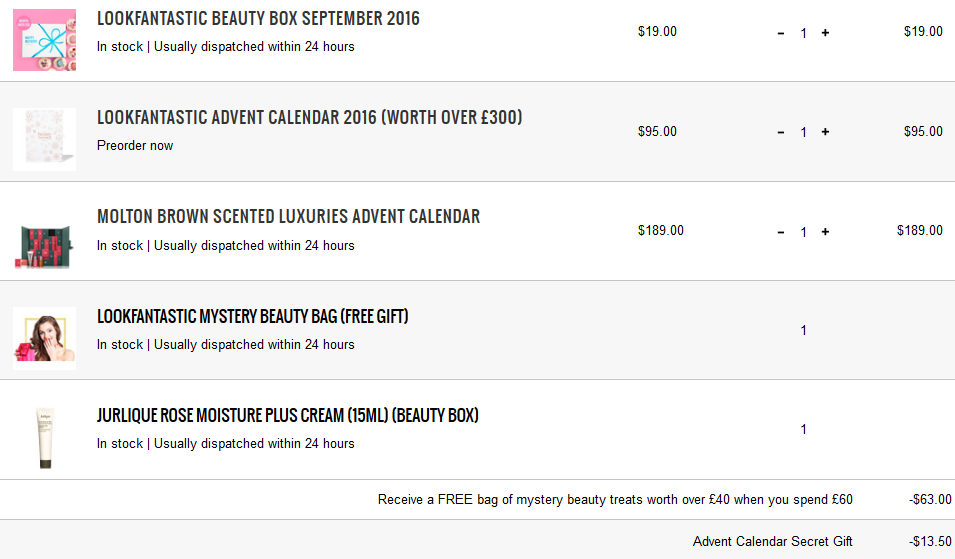Click the Molton Brown quantity value field
Screen dimensions: 955x559
pos(803,232)
